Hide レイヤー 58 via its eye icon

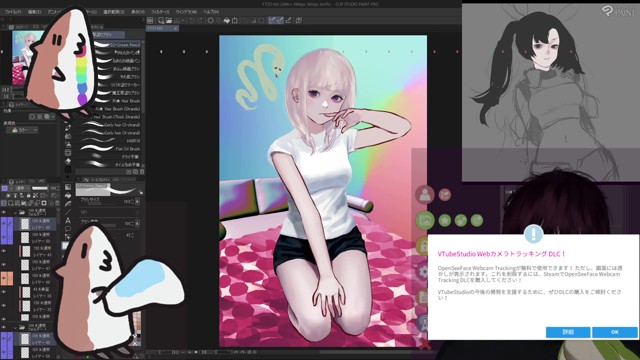tap(4, 237)
